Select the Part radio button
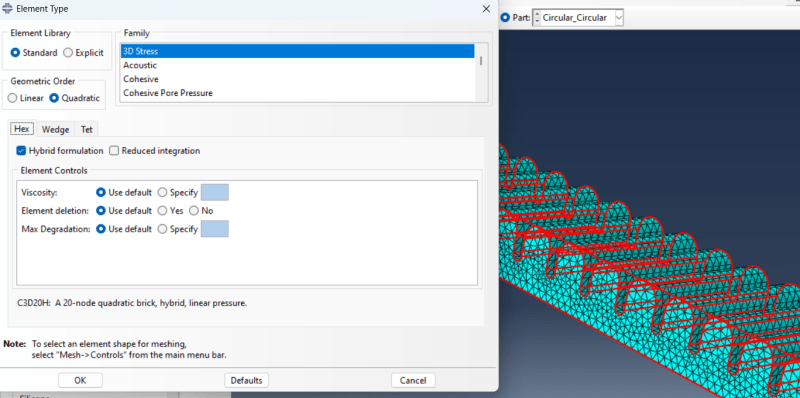Viewport: 800px width, 398px height. coord(505,17)
